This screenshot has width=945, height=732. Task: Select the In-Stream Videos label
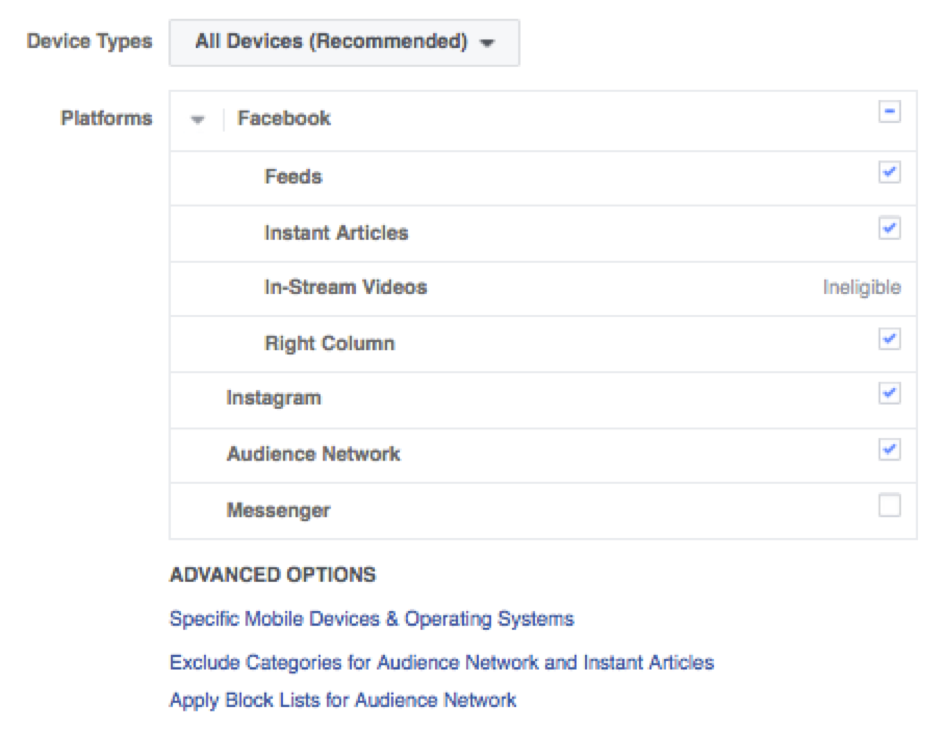tap(346, 287)
